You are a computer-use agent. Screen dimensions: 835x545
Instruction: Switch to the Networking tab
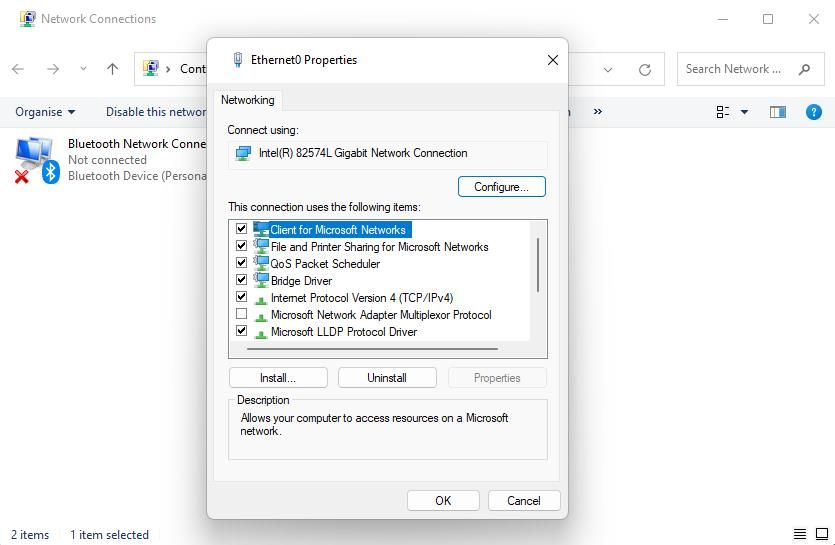248,100
